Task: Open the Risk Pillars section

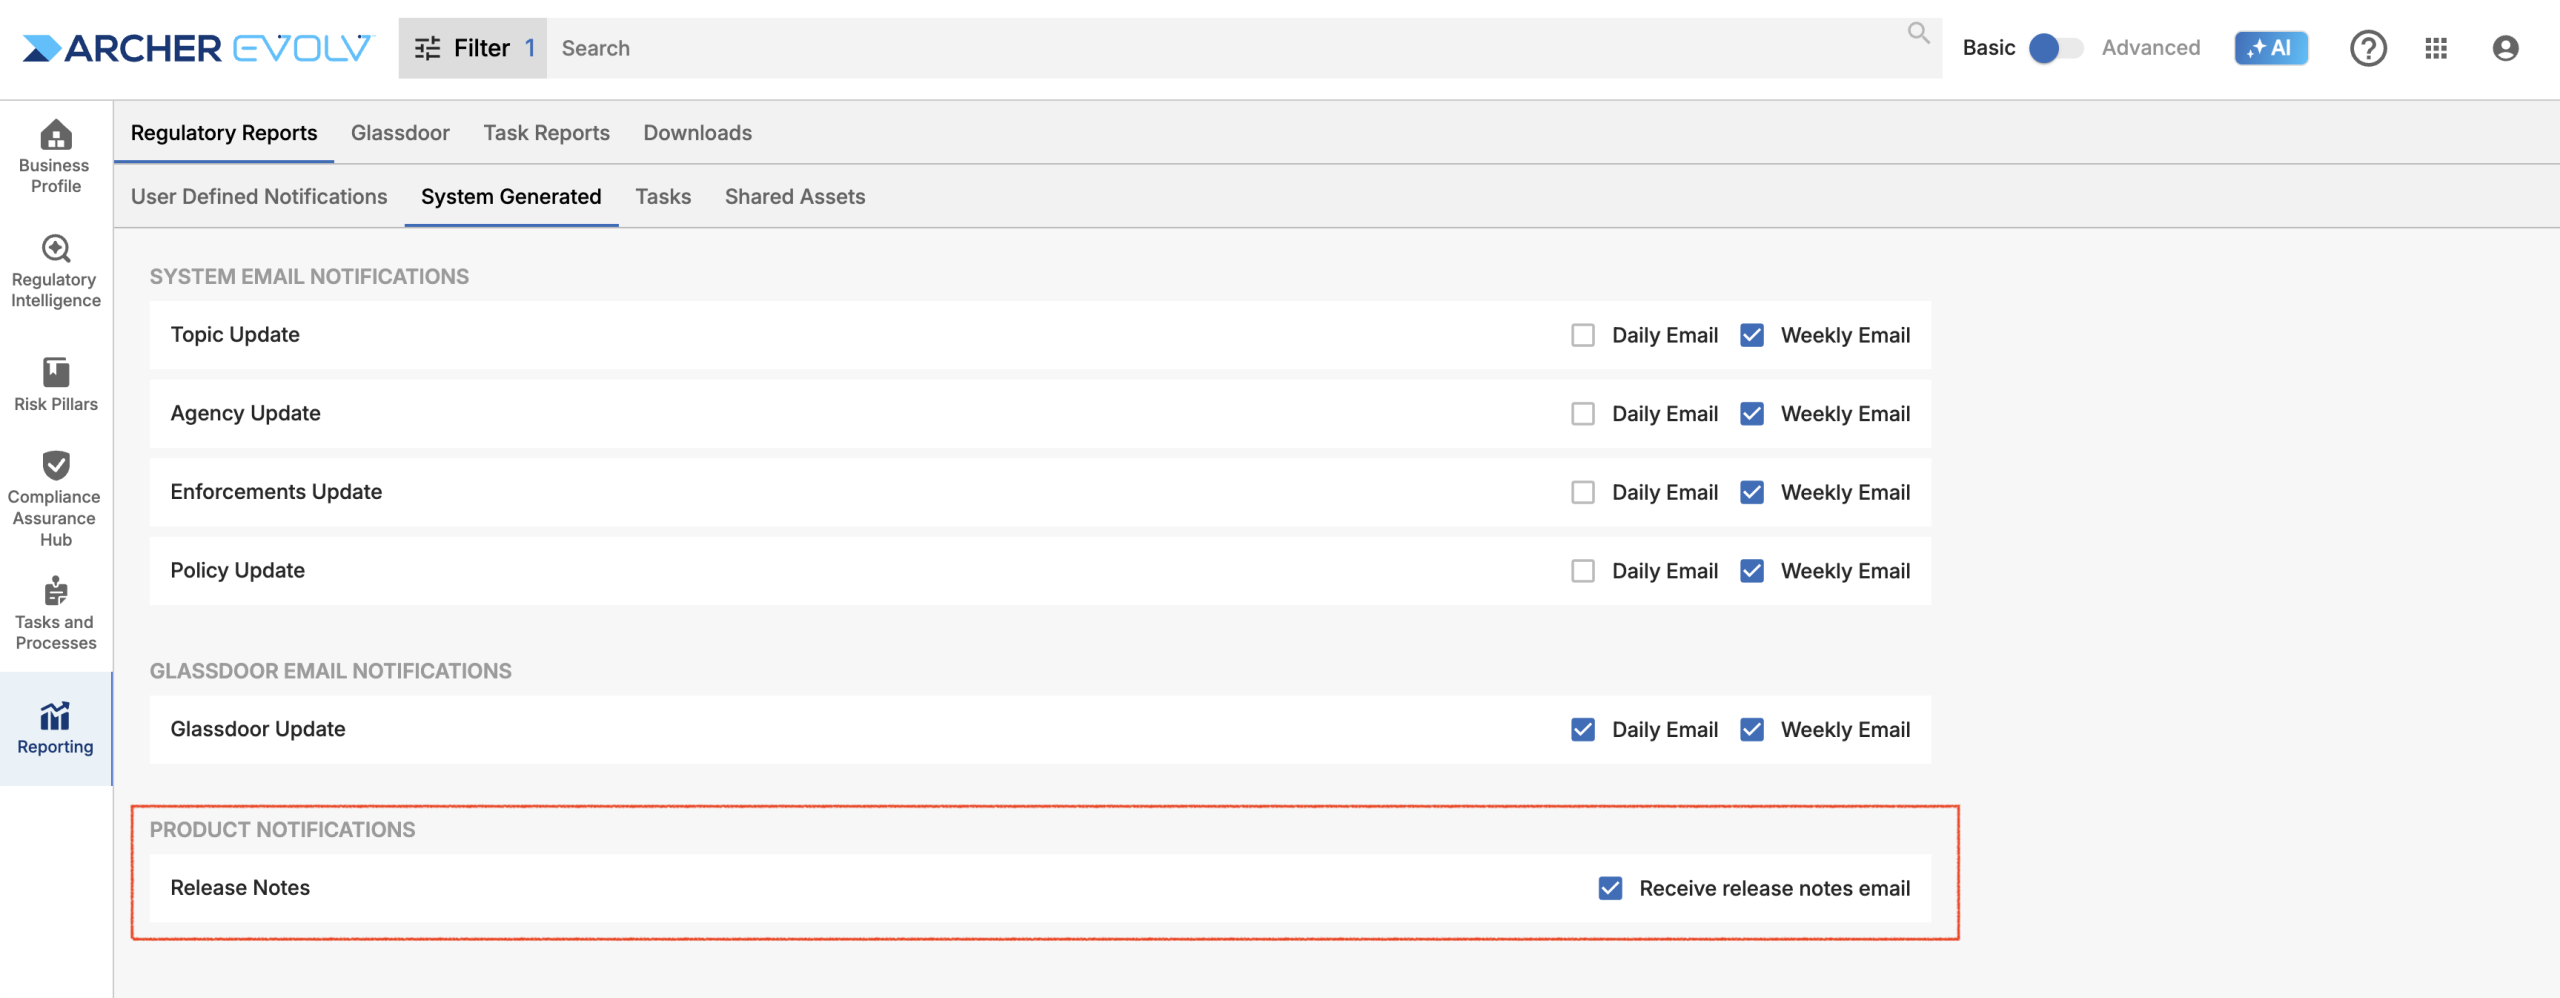Action: click(55, 384)
